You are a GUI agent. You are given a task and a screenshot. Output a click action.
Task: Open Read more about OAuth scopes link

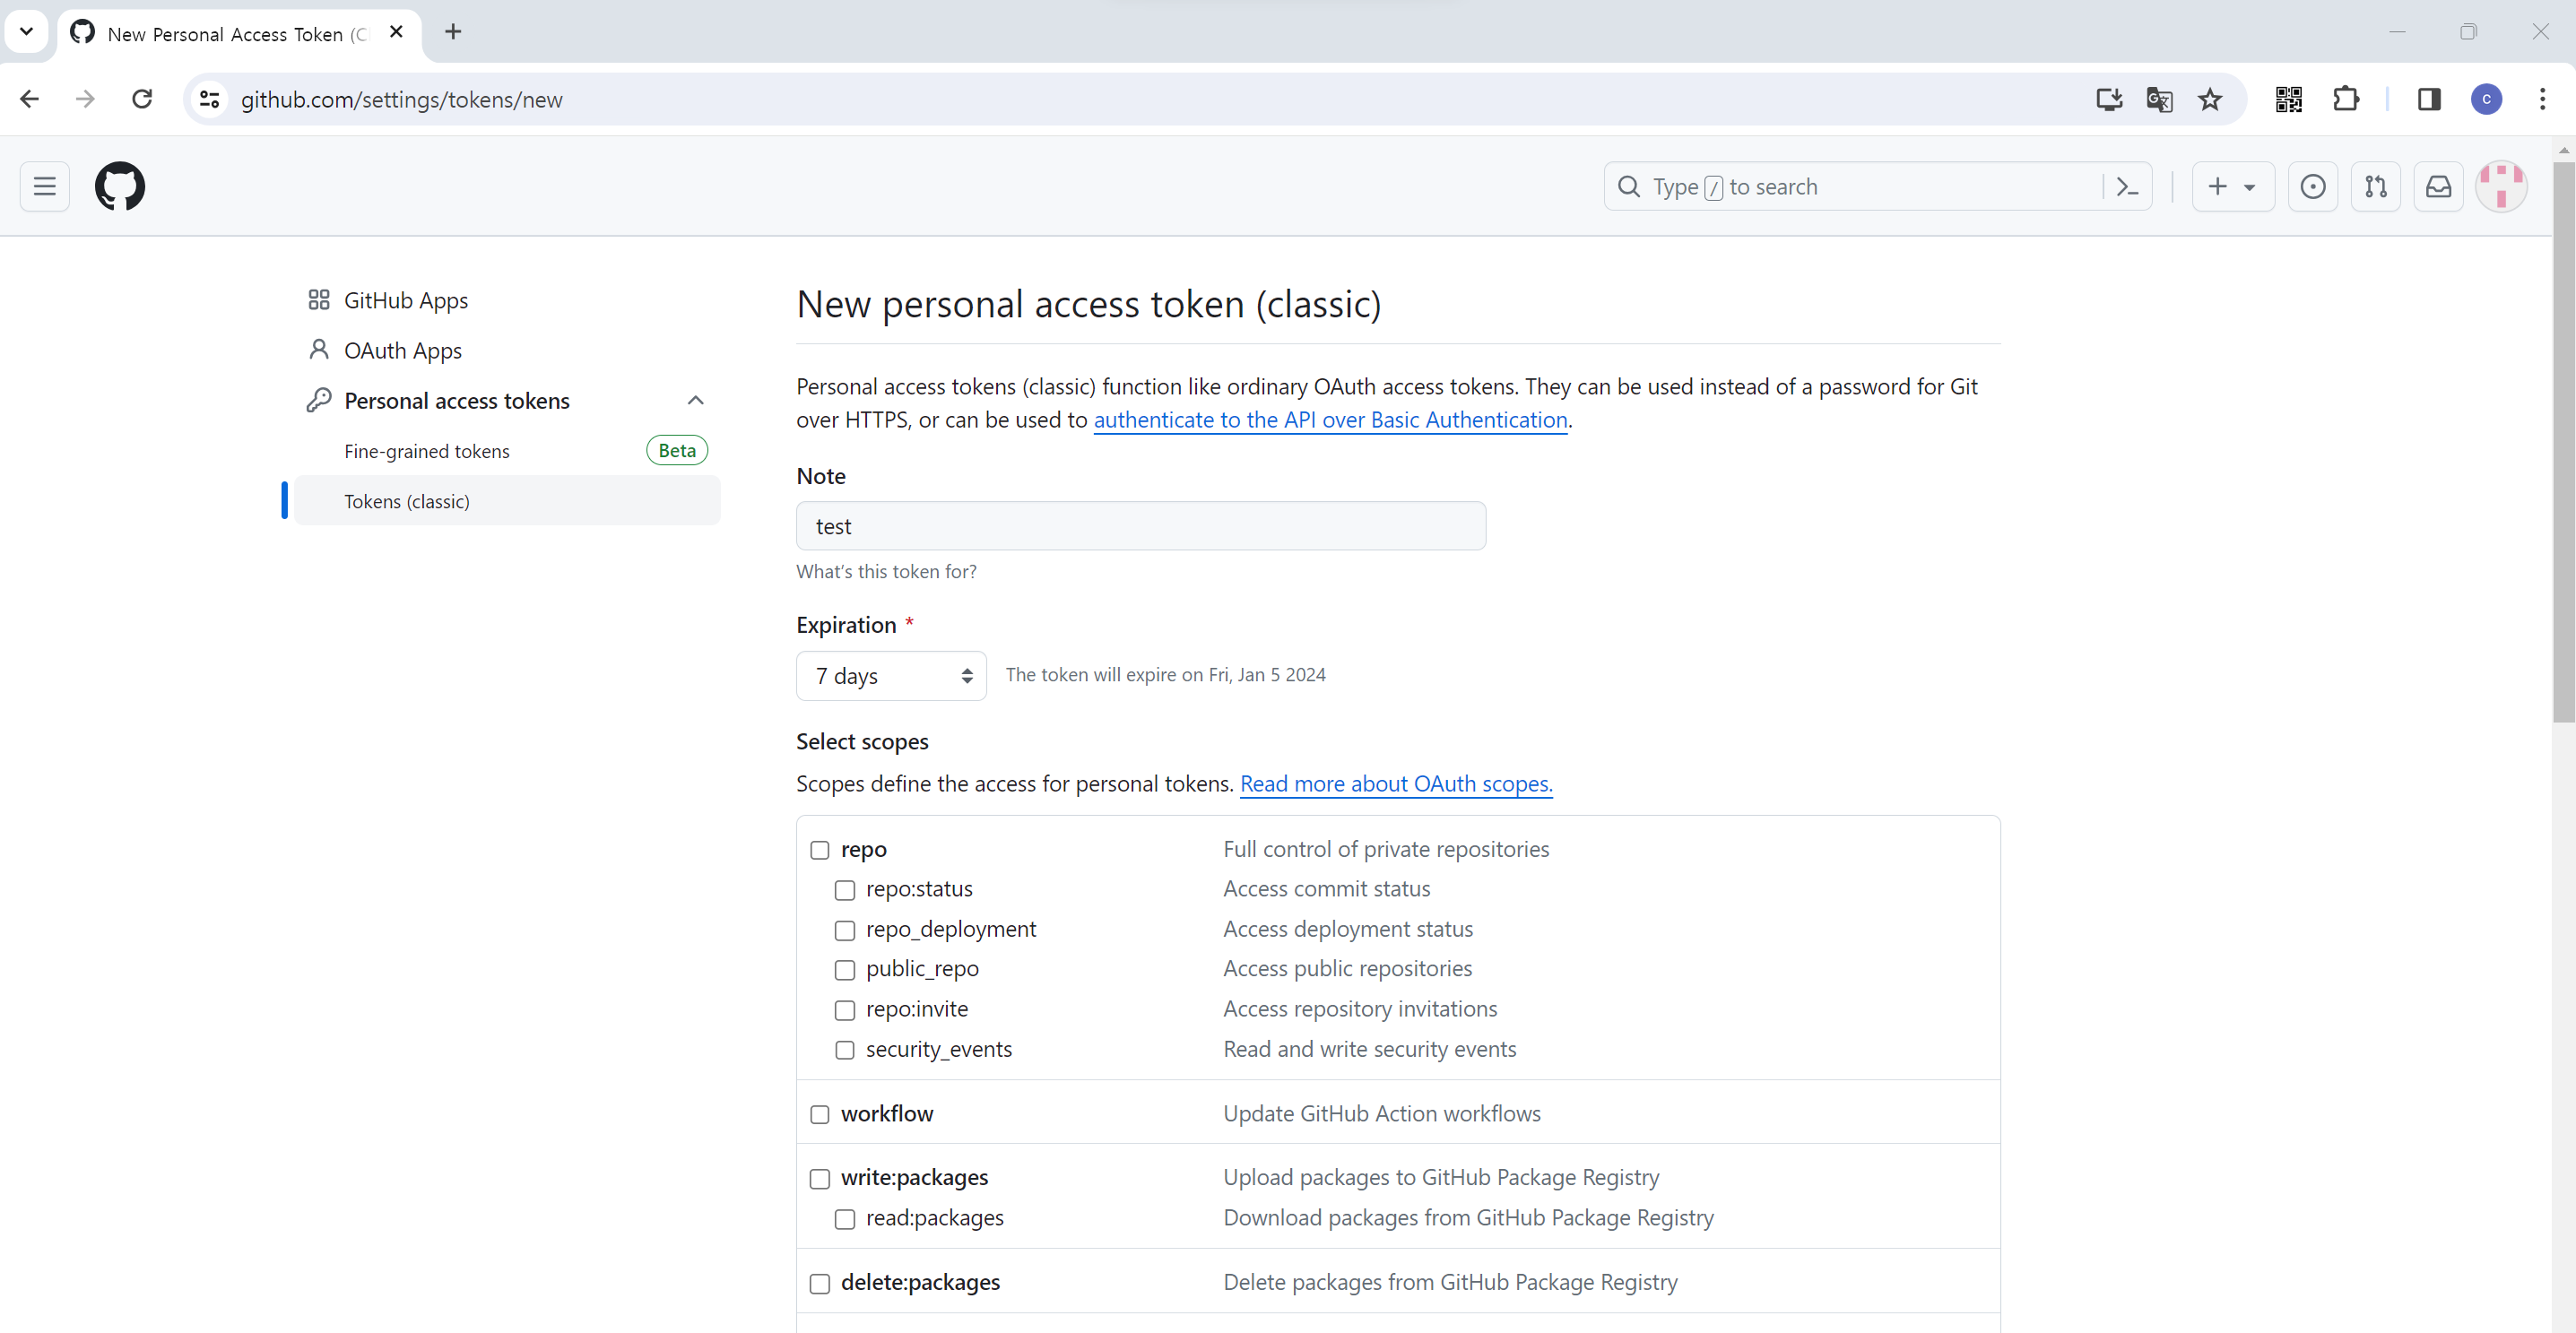click(x=1395, y=784)
